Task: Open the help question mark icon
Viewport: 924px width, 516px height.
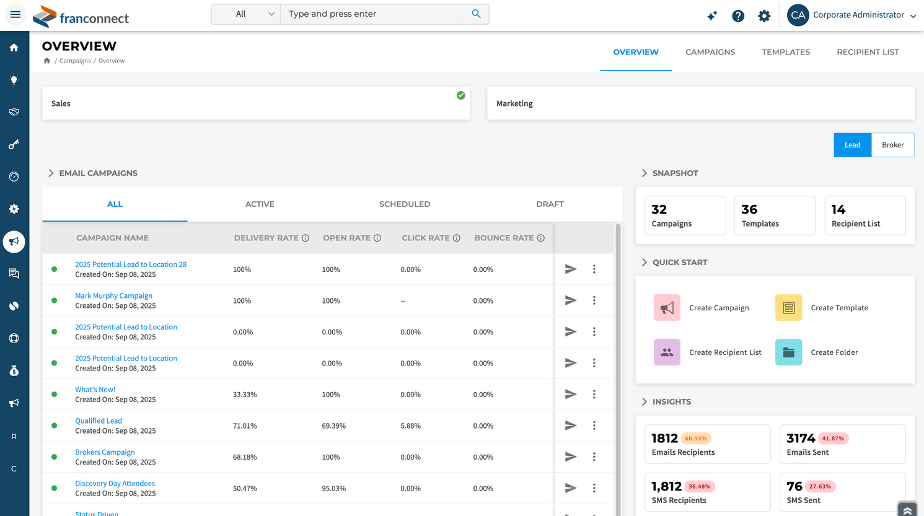Action: pyautogui.click(x=738, y=16)
